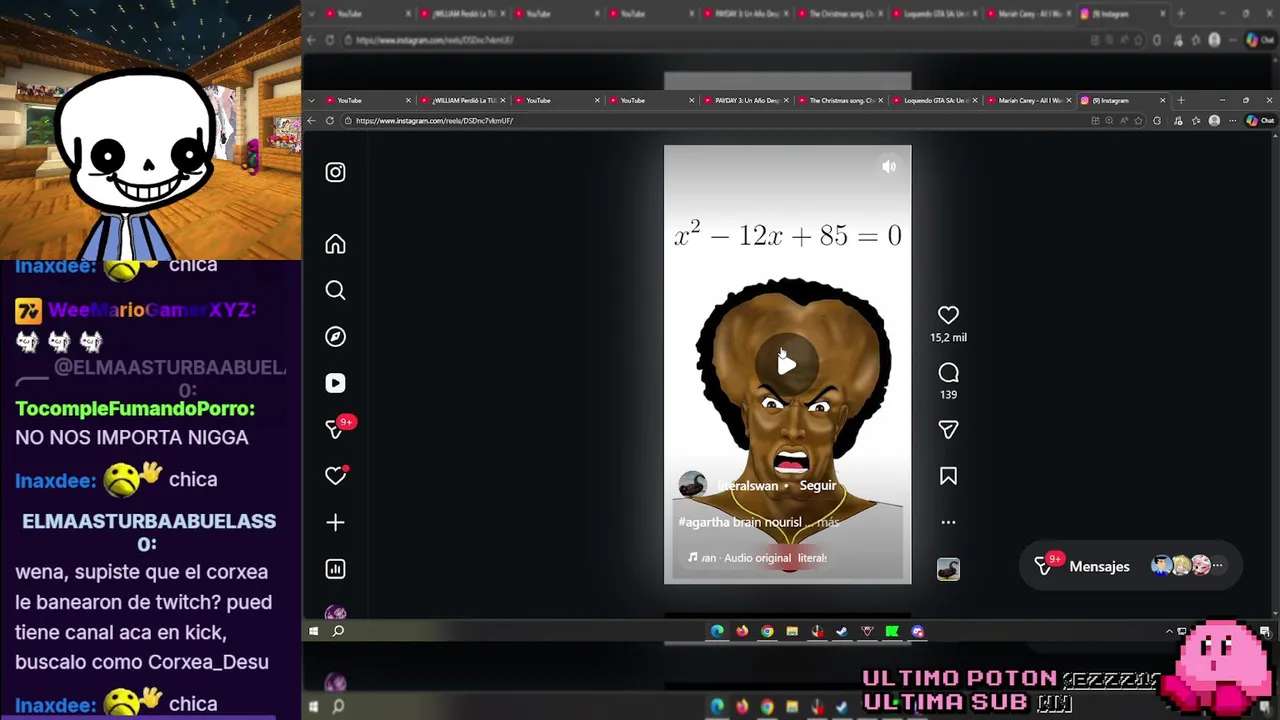Expand the reel caption with 'más'
This screenshot has height=720, width=1280.
[x=828, y=522]
